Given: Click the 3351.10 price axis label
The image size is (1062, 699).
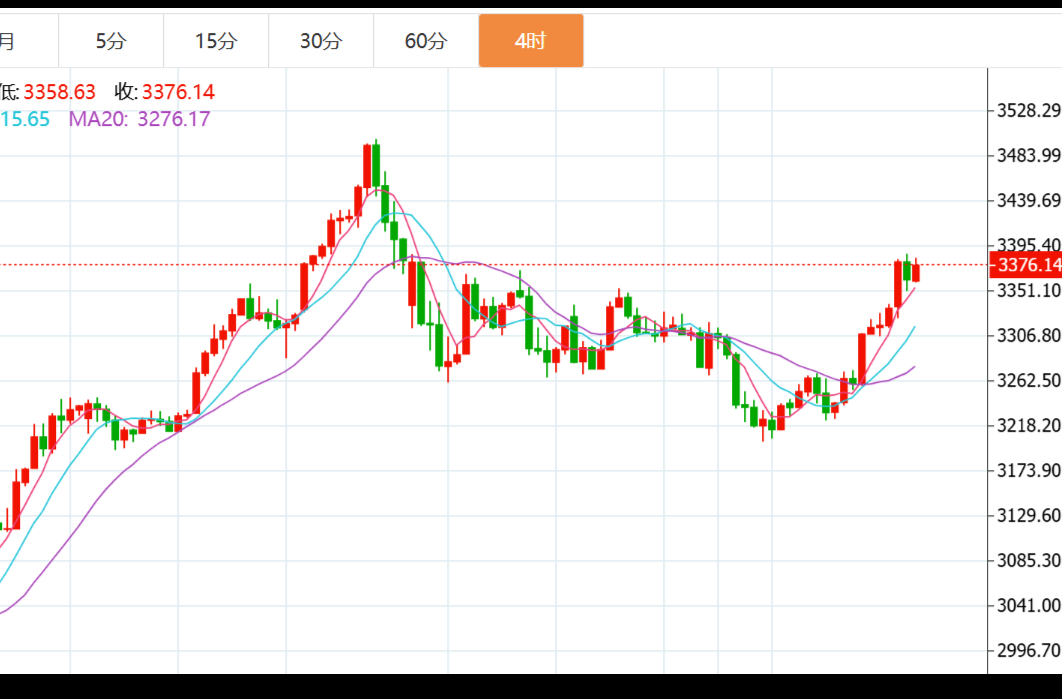Looking at the screenshot, I should (1028, 291).
